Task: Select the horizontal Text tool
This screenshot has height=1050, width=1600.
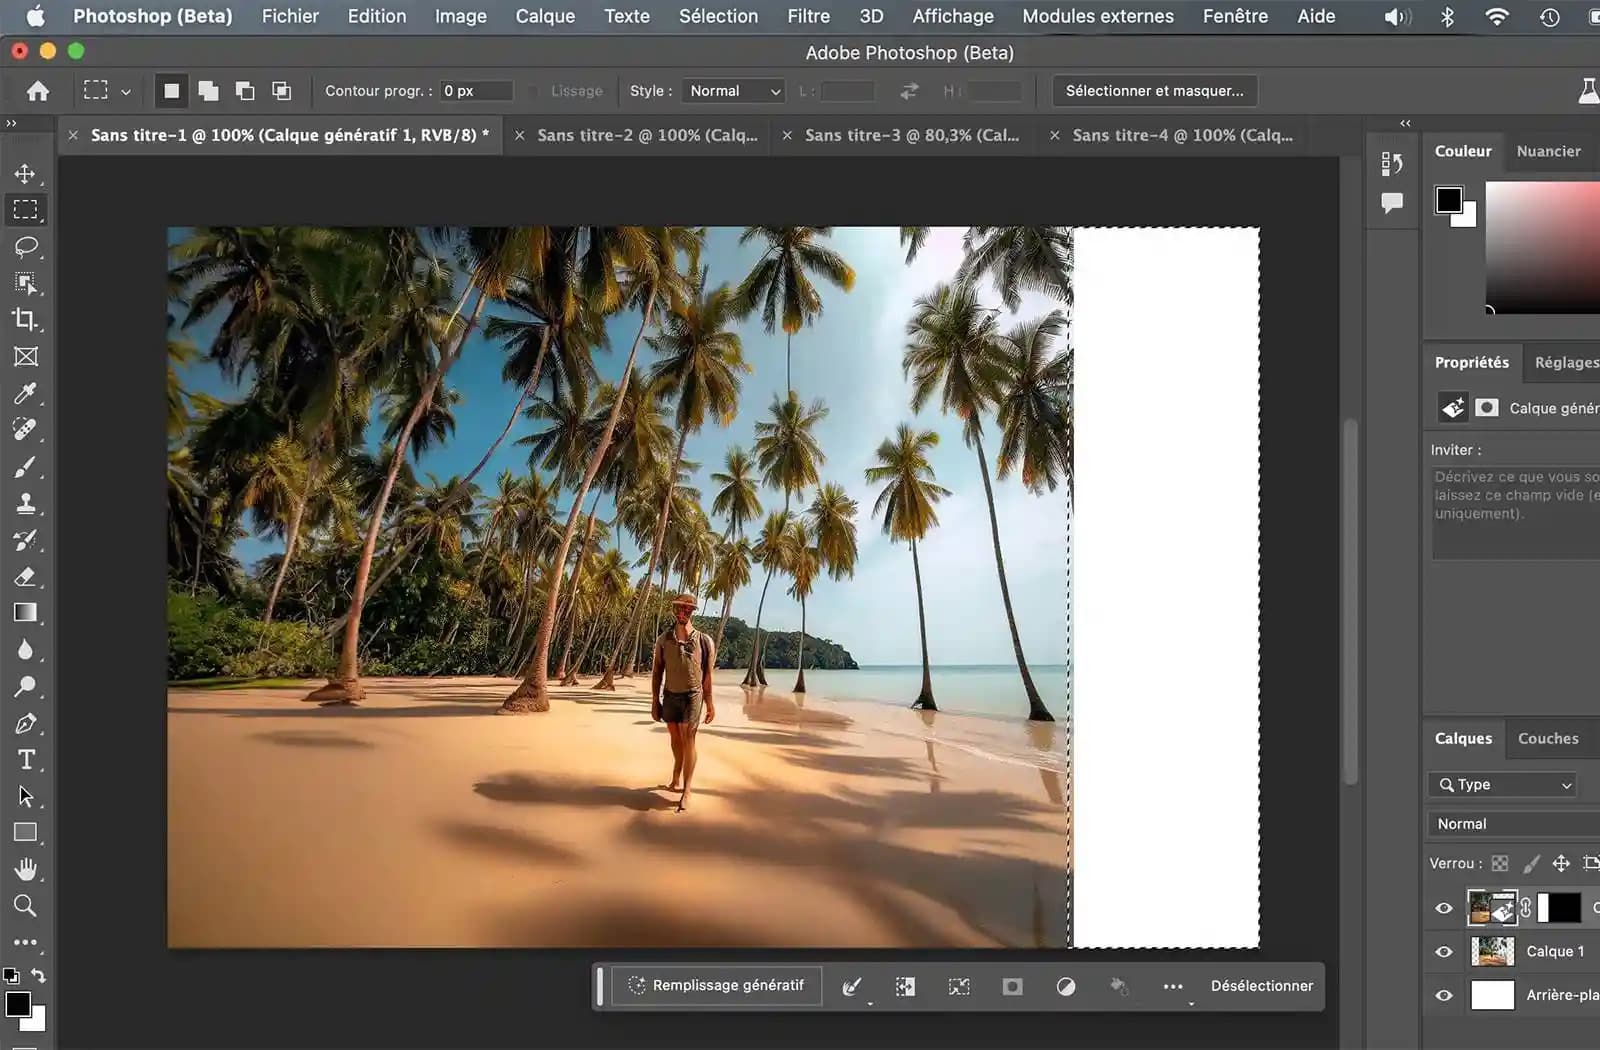Action: [26, 760]
